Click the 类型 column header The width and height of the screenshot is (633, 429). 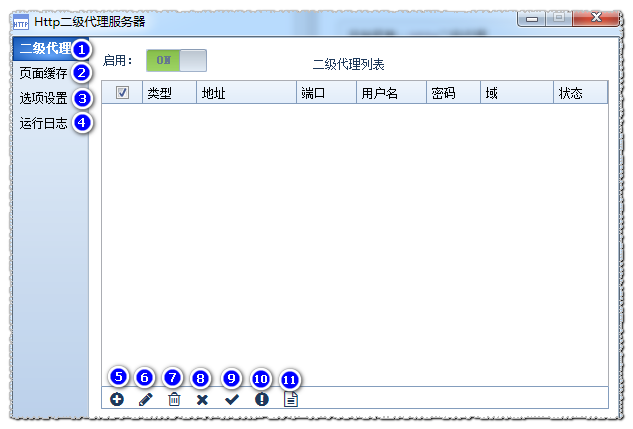(160, 93)
